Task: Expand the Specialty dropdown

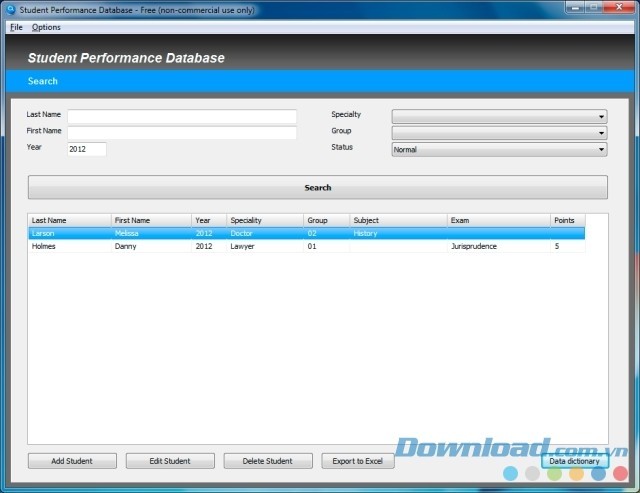Action: [499, 116]
